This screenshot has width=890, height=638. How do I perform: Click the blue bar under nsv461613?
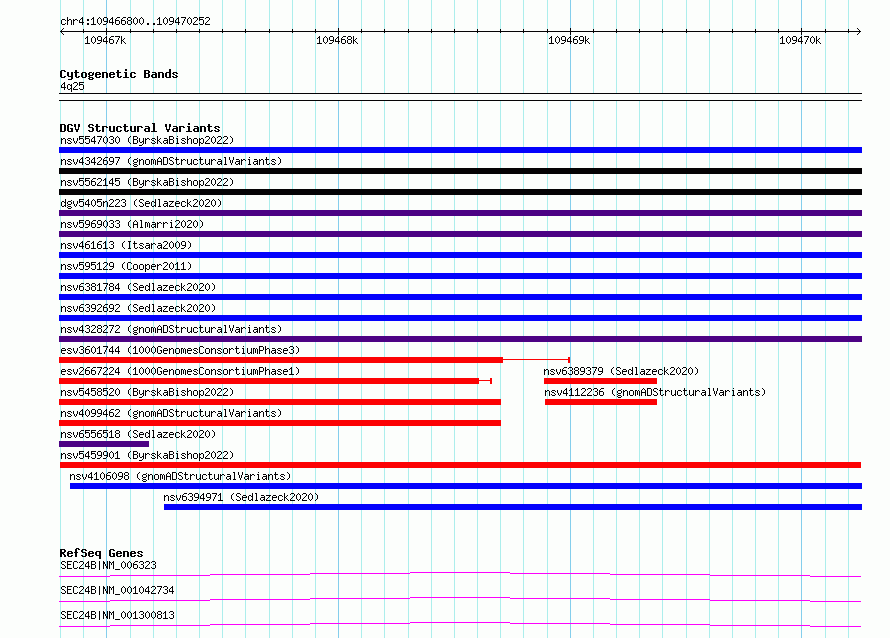click(x=460, y=255)
